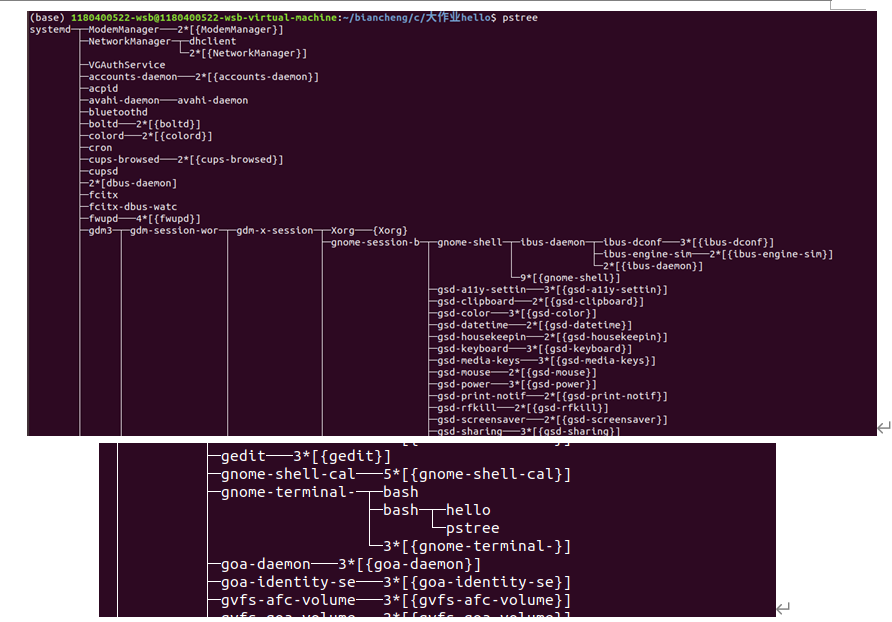Click the 4*[{fwupd}] thread entry

[168, 219]
